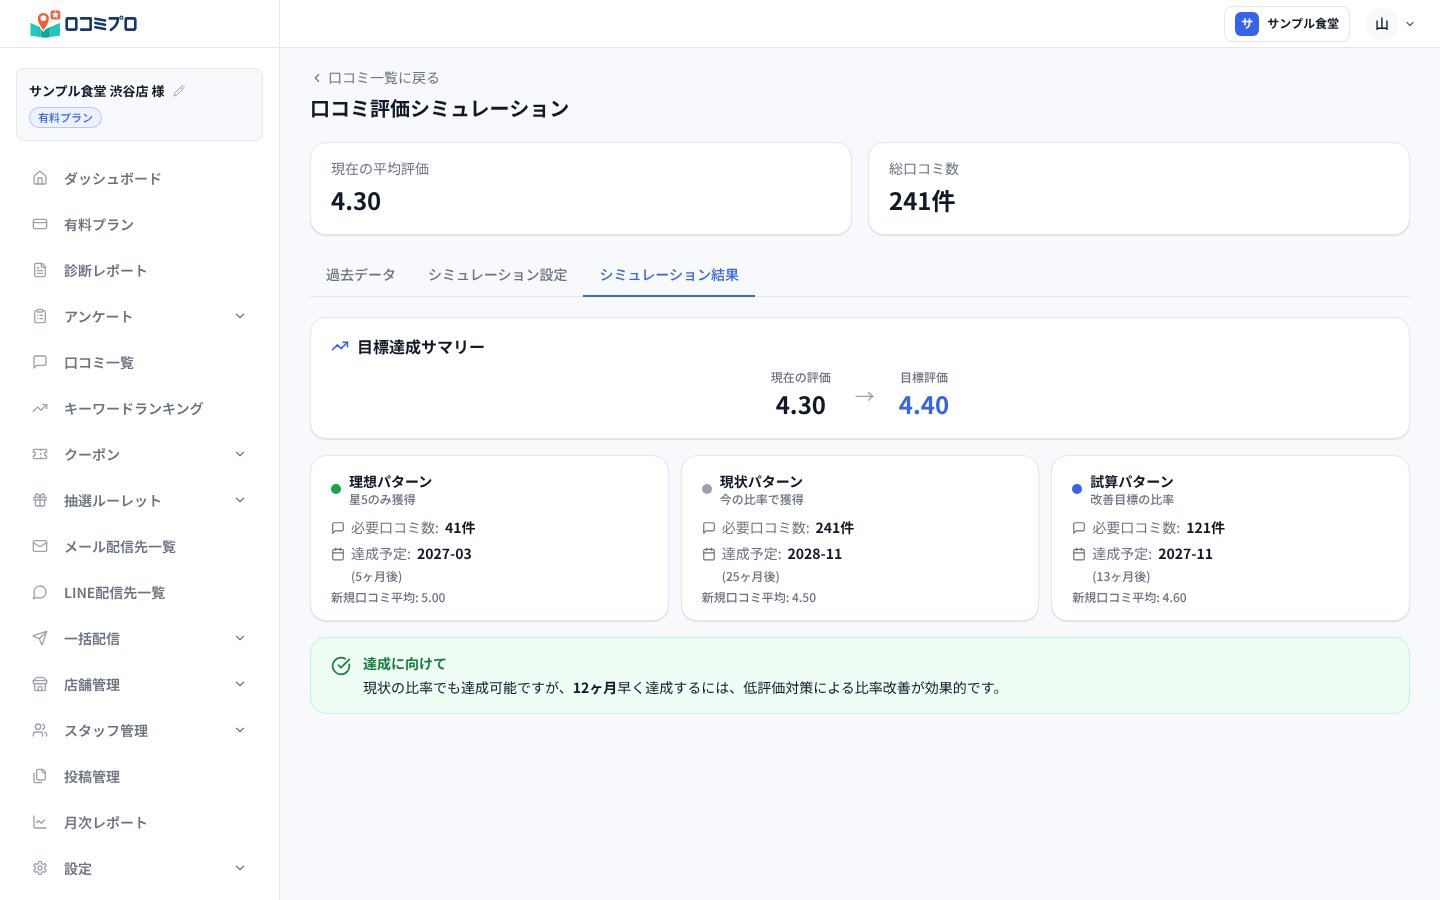Viewport: 1440px width, 900px height.
Task: Switch to the 過去データ tab
Action: [361, 275]
